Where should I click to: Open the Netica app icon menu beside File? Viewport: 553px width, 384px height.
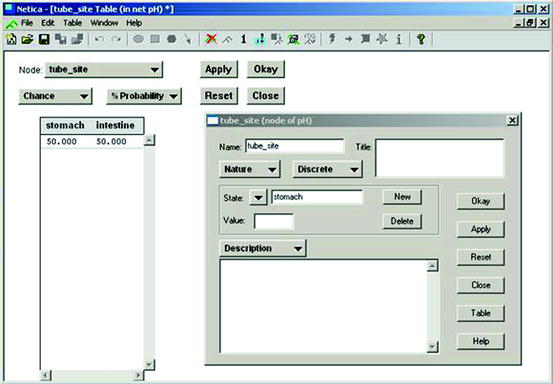coord(11,24)
